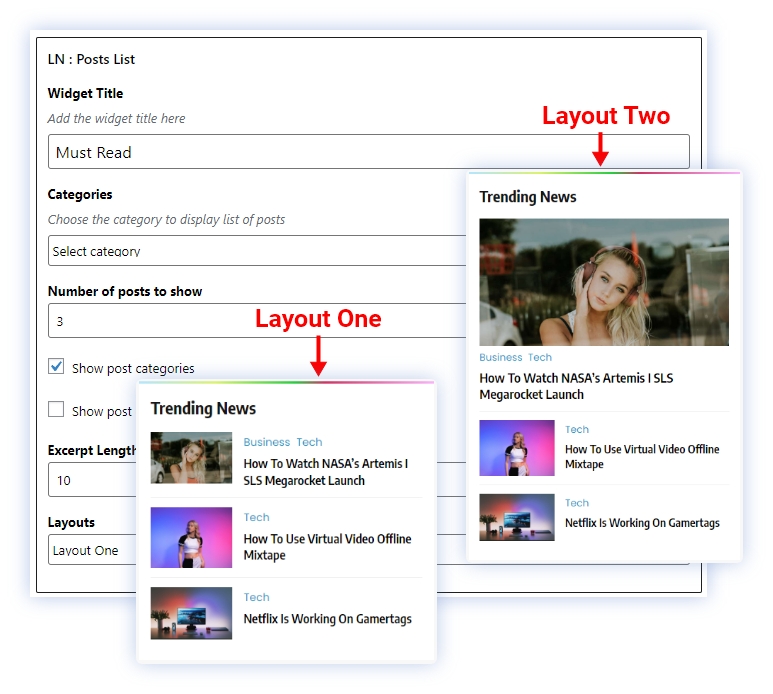The height and width of the screenshot is (694, 773).
Task: Open the Netflix Gamertags headline in Layout One
Action: click(327, 619)
